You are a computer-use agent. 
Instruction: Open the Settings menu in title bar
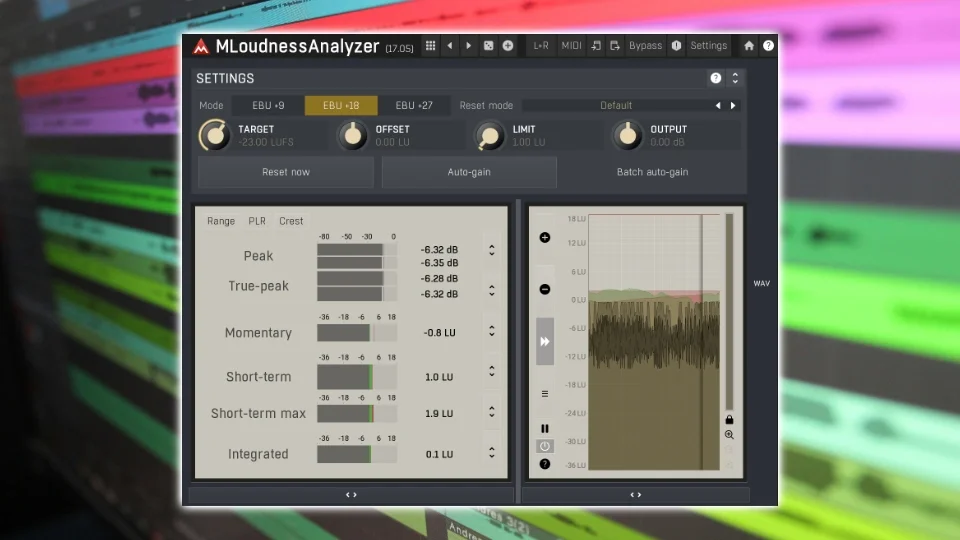pyautogui.click(x=708, y=45)
